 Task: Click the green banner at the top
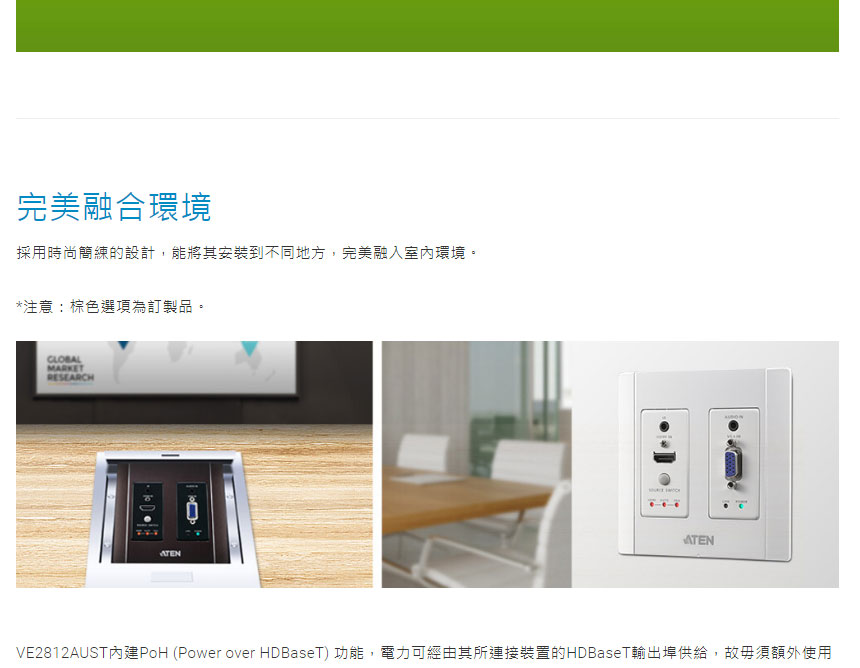point(427,26)
